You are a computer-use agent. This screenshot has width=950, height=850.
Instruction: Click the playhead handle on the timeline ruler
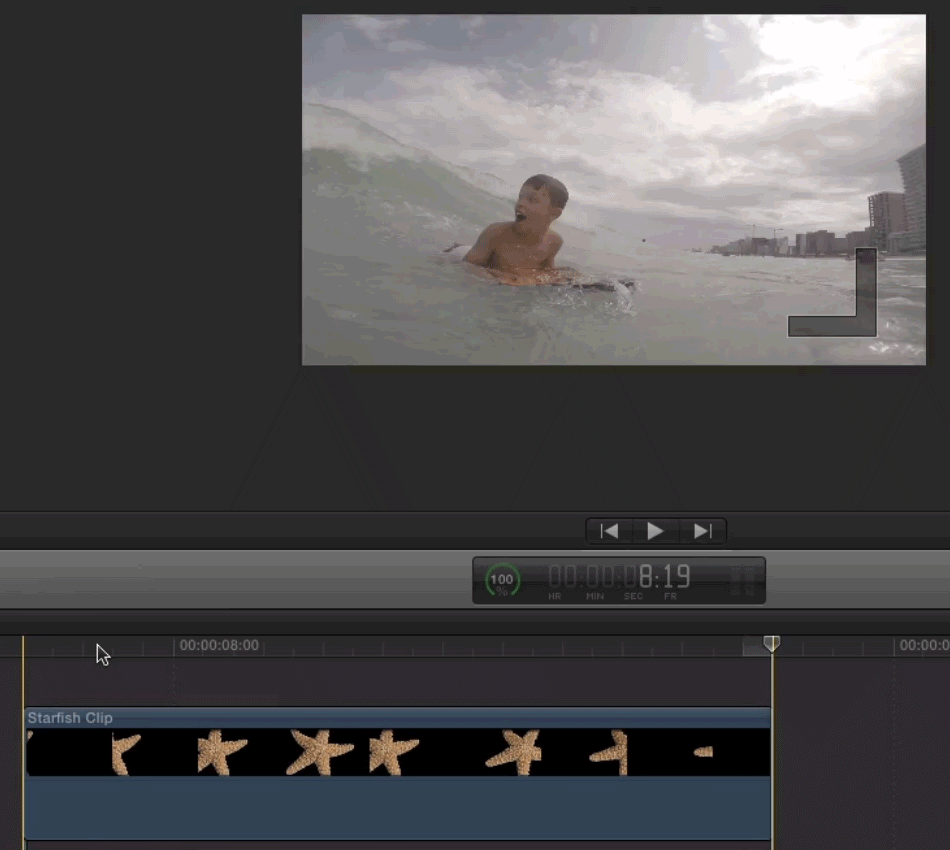[771, 644]
